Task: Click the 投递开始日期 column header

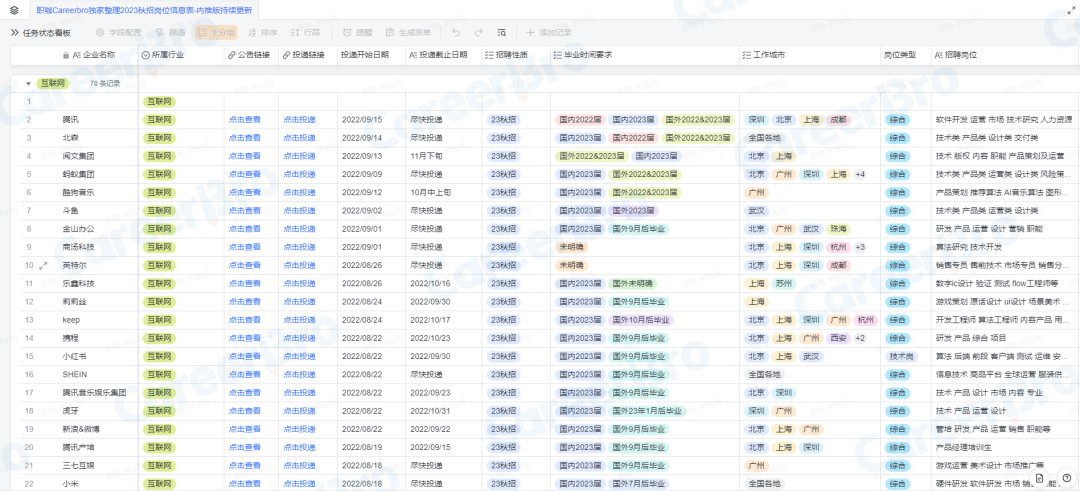Action: point(371,54)
